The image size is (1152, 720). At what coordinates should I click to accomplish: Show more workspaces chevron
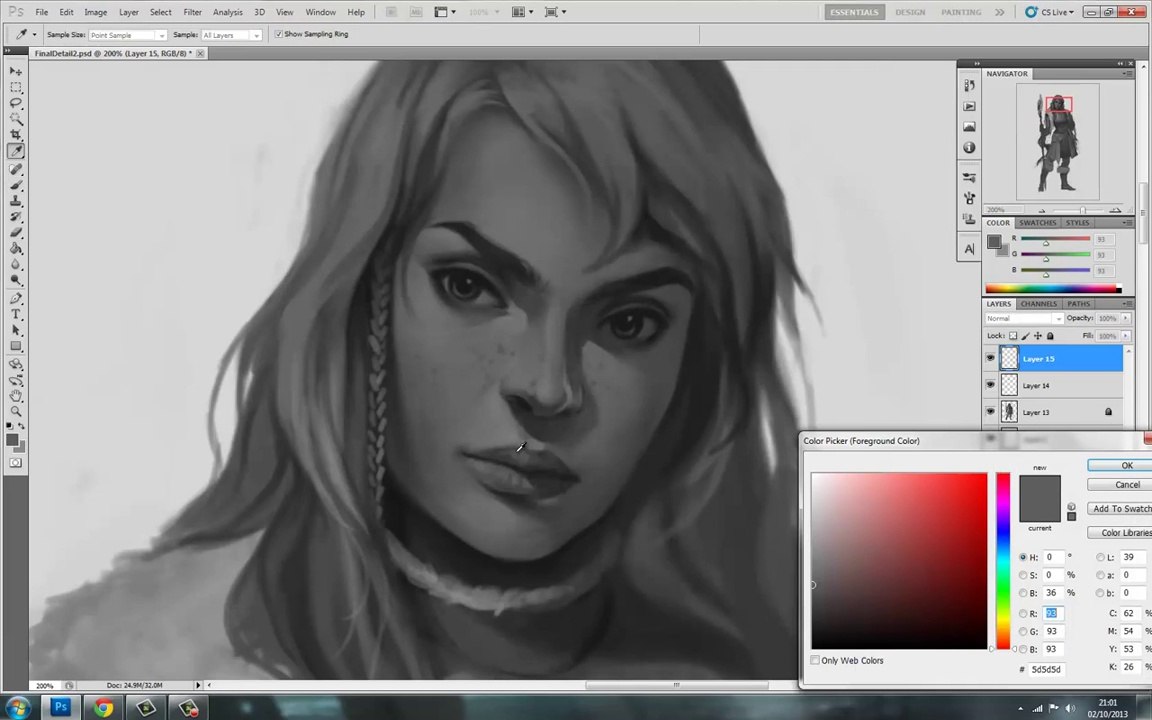click(x=999, y=12)
